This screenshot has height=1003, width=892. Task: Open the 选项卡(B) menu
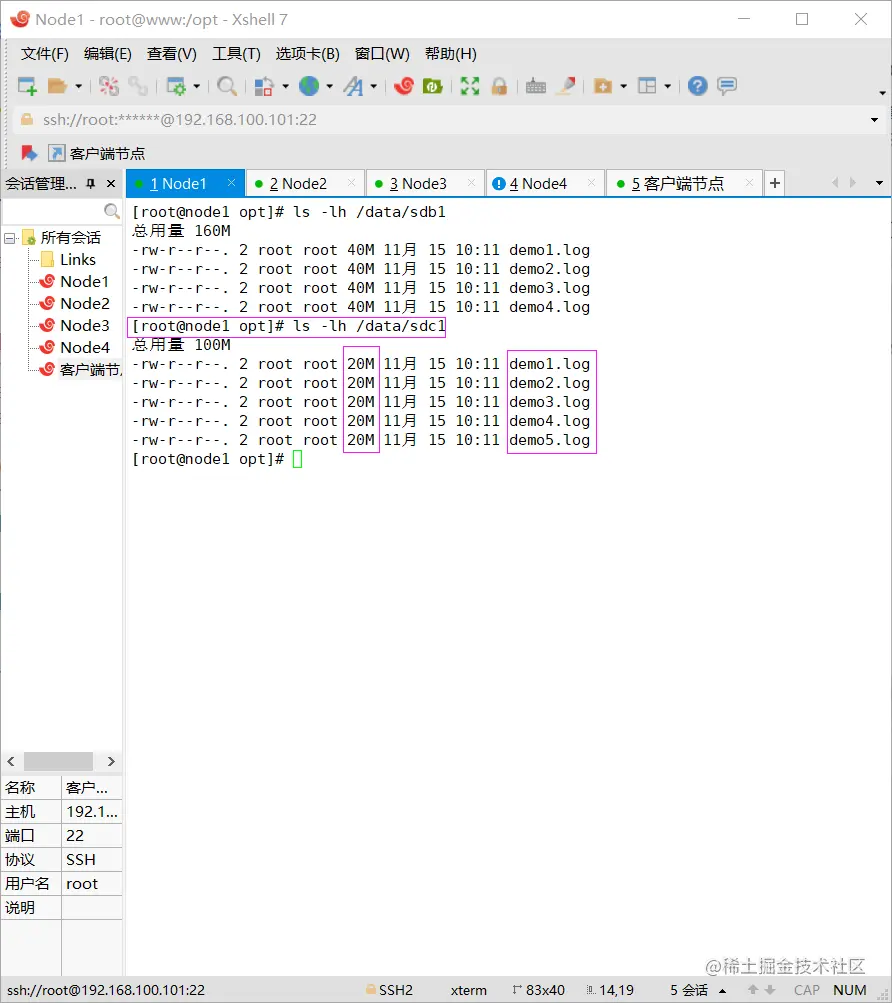[308, 54]
